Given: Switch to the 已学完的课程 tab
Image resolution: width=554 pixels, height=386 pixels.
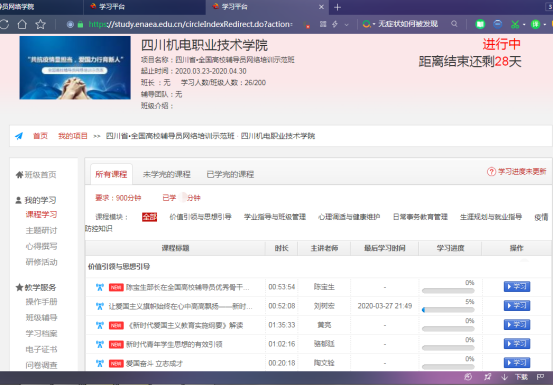Looking at the screenshot, I should (x=230, y=174).
